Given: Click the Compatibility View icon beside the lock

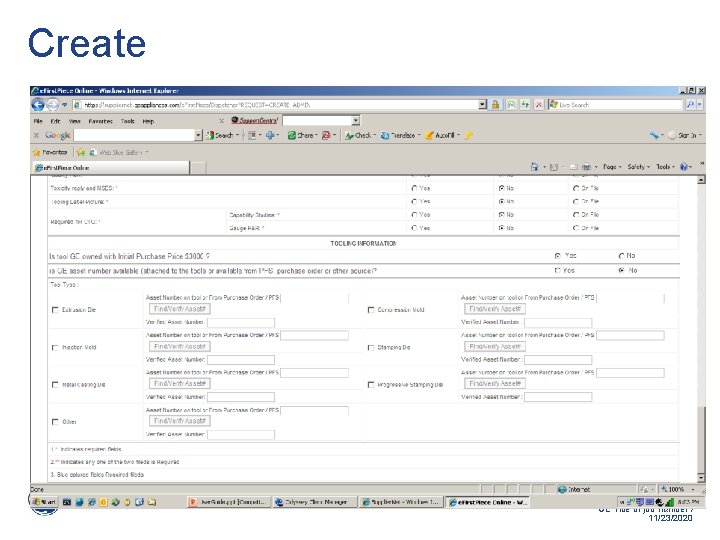Looking at the screenshot, I should coord(511,105).
